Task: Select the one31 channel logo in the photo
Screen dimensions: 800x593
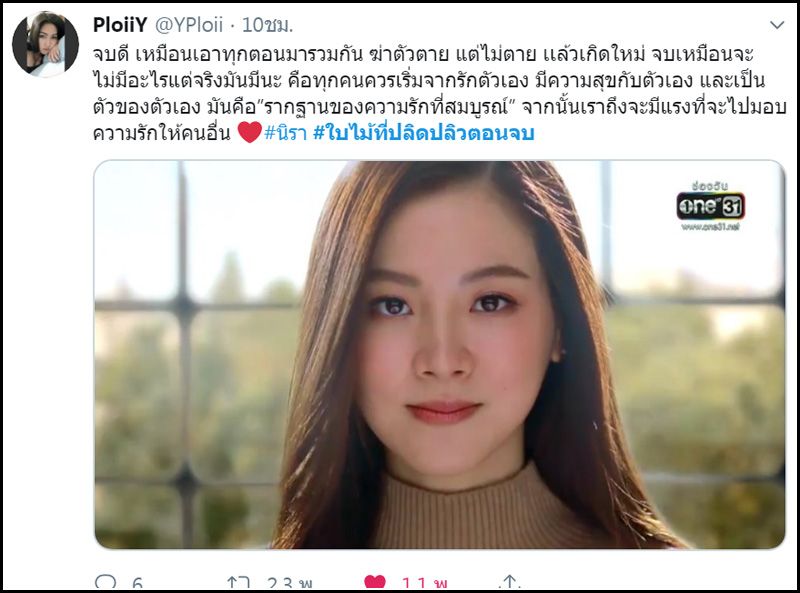Action: tap(711, 206)
